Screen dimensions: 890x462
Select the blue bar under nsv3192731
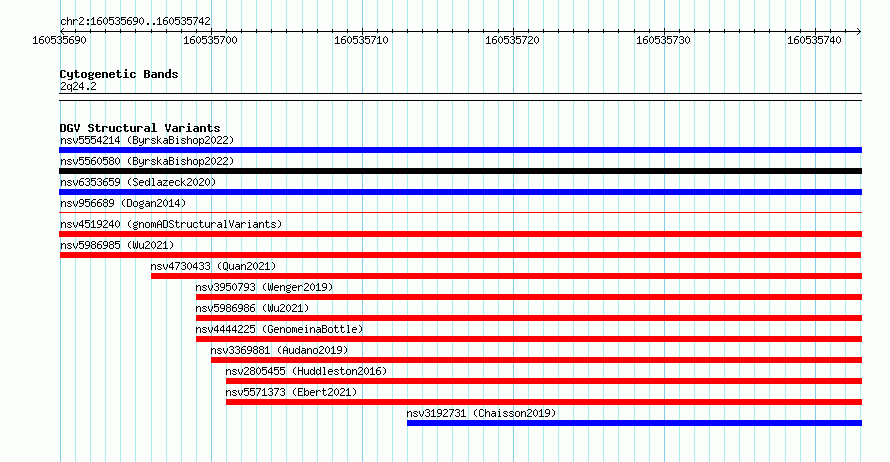pyautogui.click(x=635, y=423)
